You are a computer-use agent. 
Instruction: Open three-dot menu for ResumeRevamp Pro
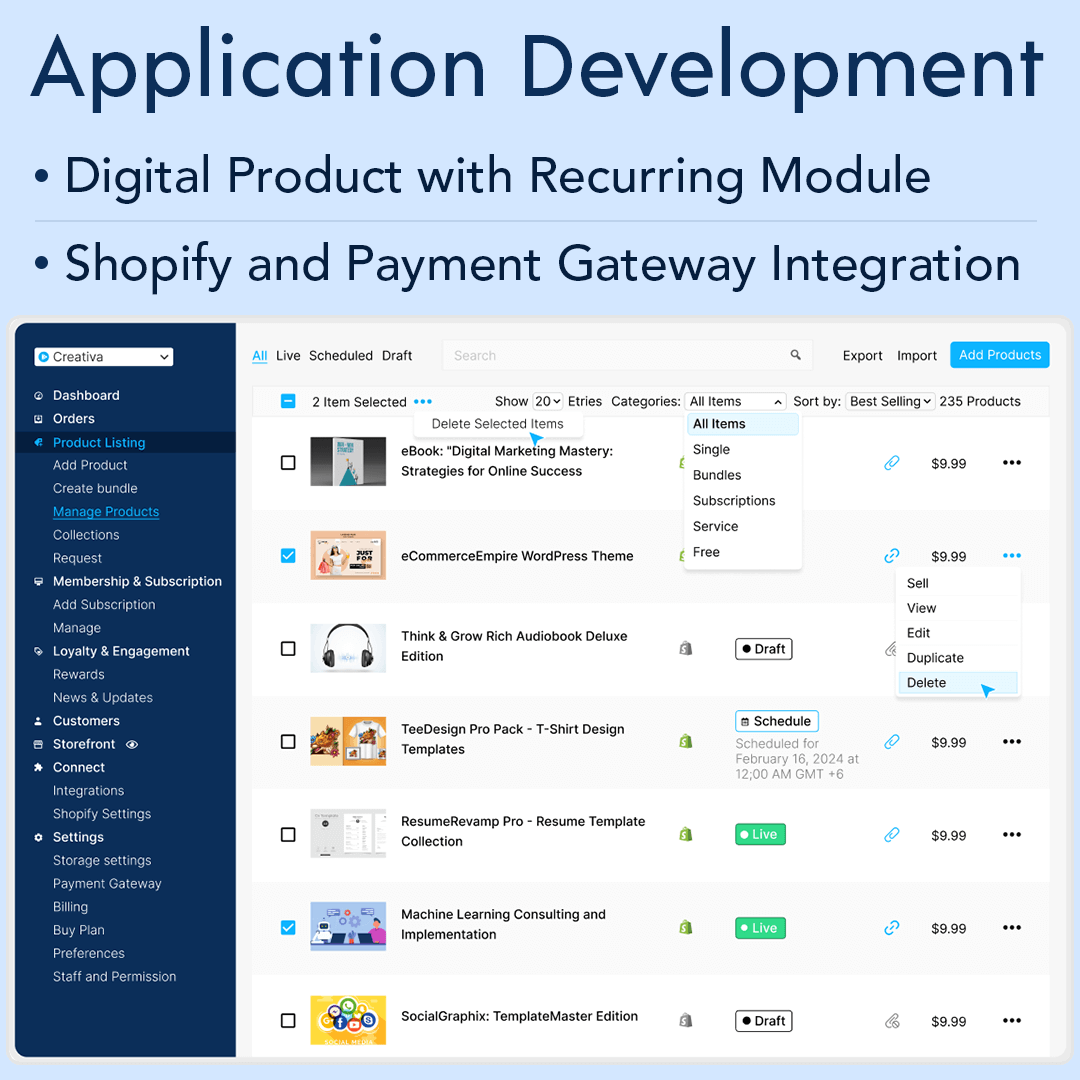click(x=1012, y=835)
